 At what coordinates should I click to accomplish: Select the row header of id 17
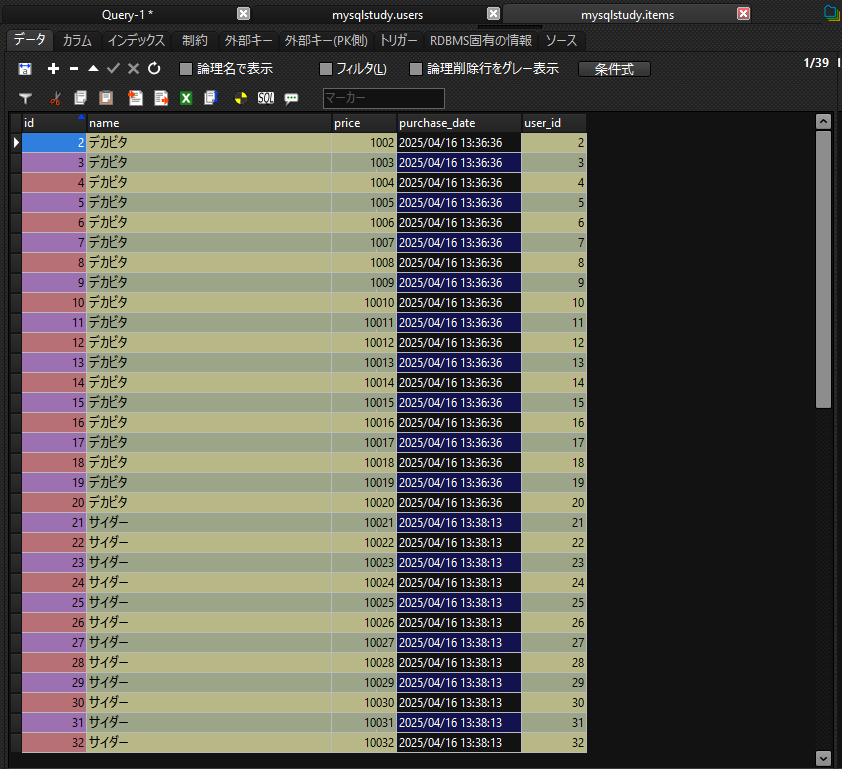pos(16,442)
